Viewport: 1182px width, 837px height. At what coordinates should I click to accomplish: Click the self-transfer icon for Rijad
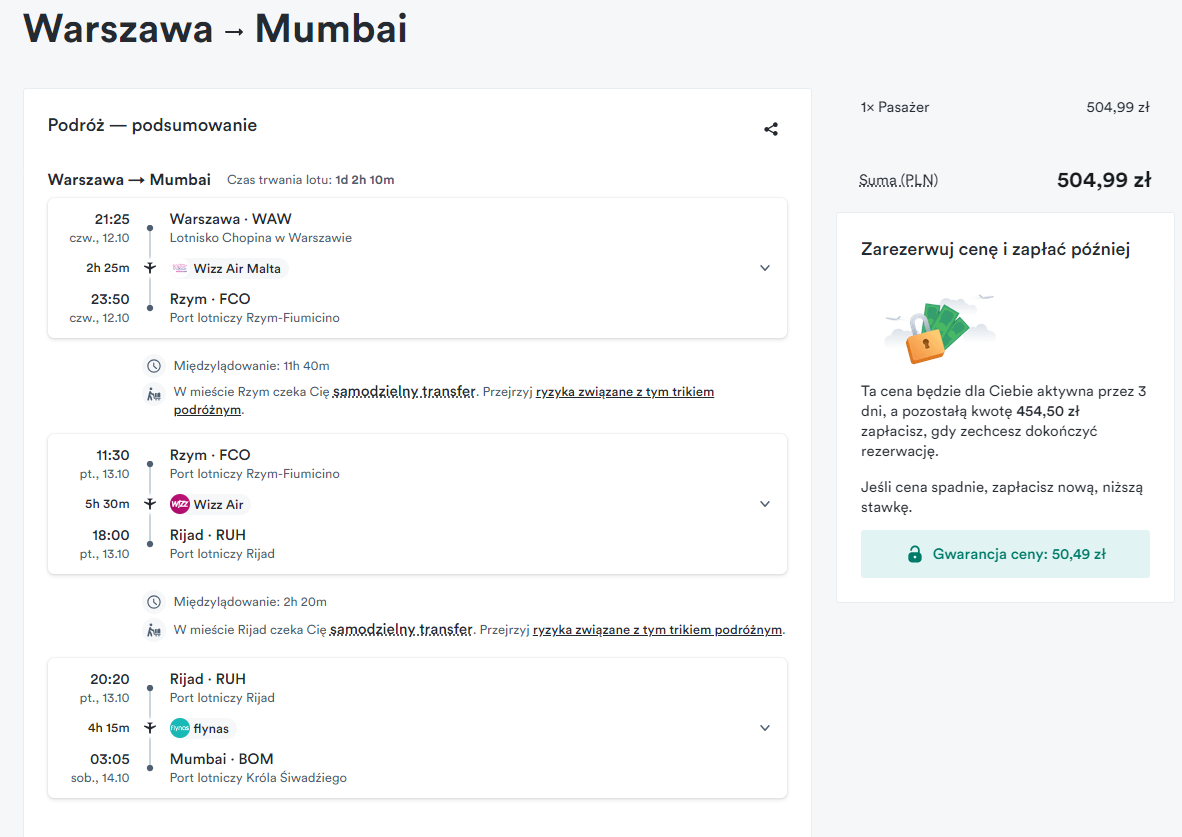[x=154, y=630]
